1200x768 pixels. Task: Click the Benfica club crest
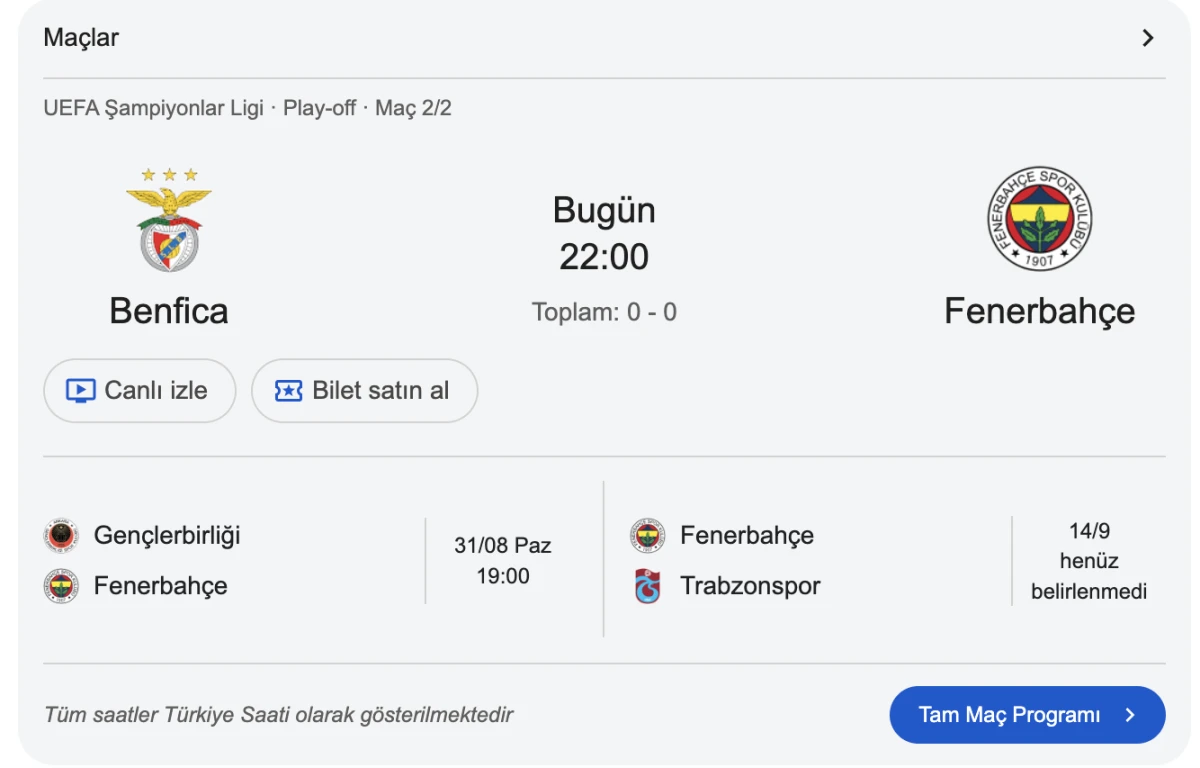tap(169, 220)
